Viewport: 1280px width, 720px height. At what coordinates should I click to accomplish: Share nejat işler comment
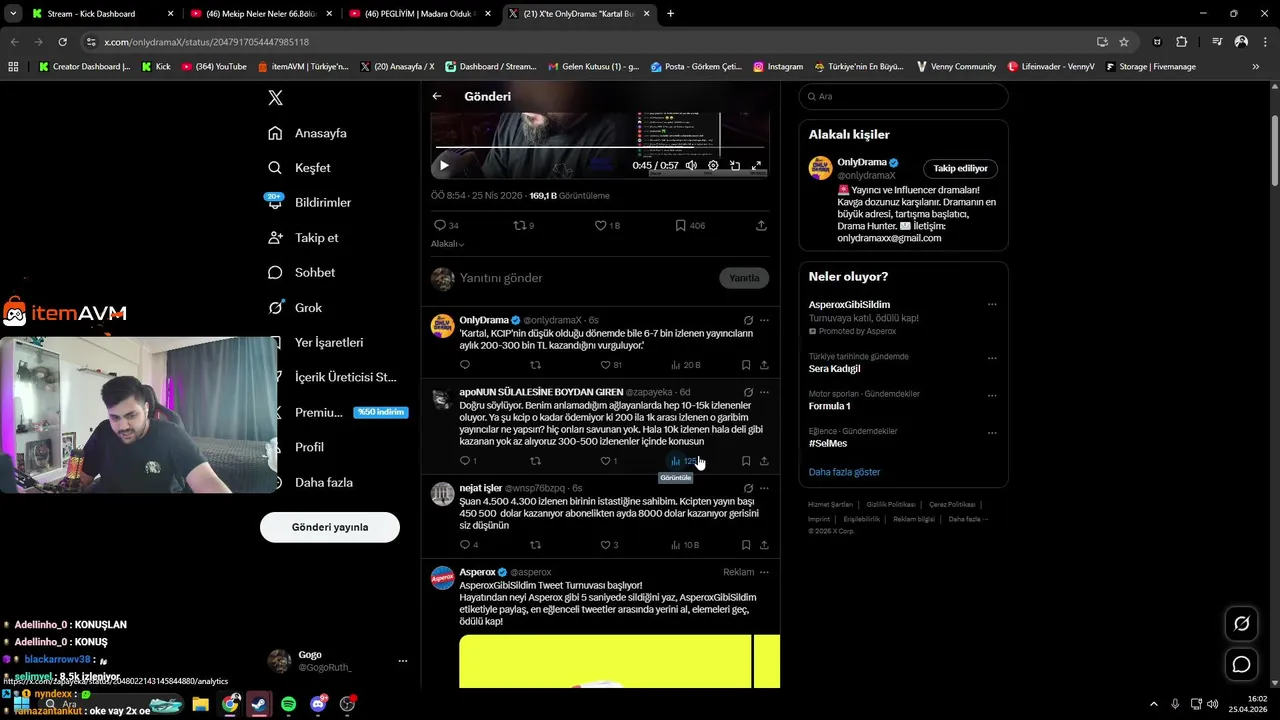[x=764, y=545]
